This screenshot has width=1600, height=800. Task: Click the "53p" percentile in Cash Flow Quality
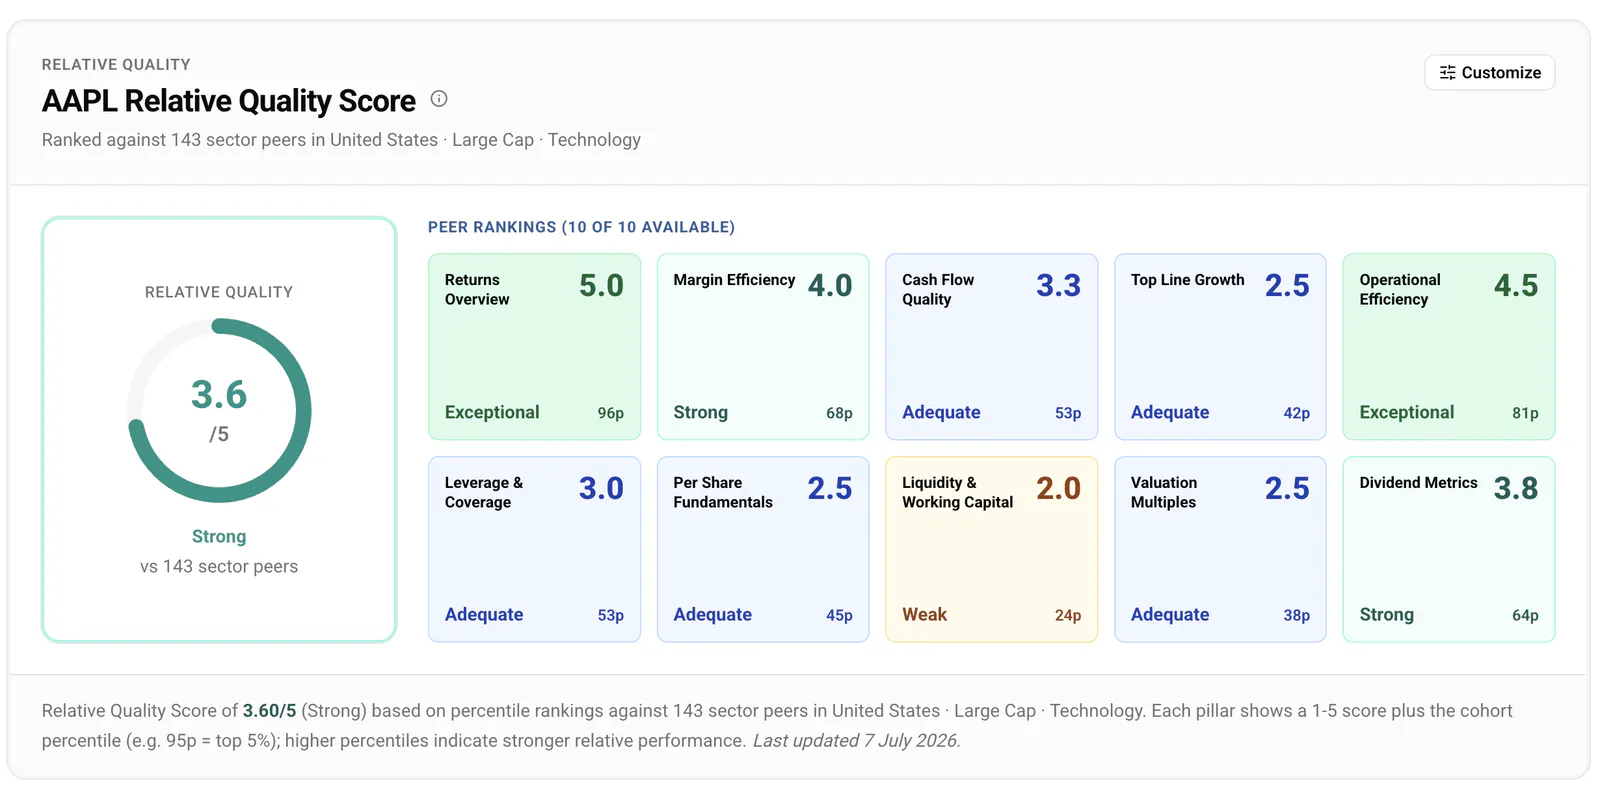click(x=1068, y=413)
